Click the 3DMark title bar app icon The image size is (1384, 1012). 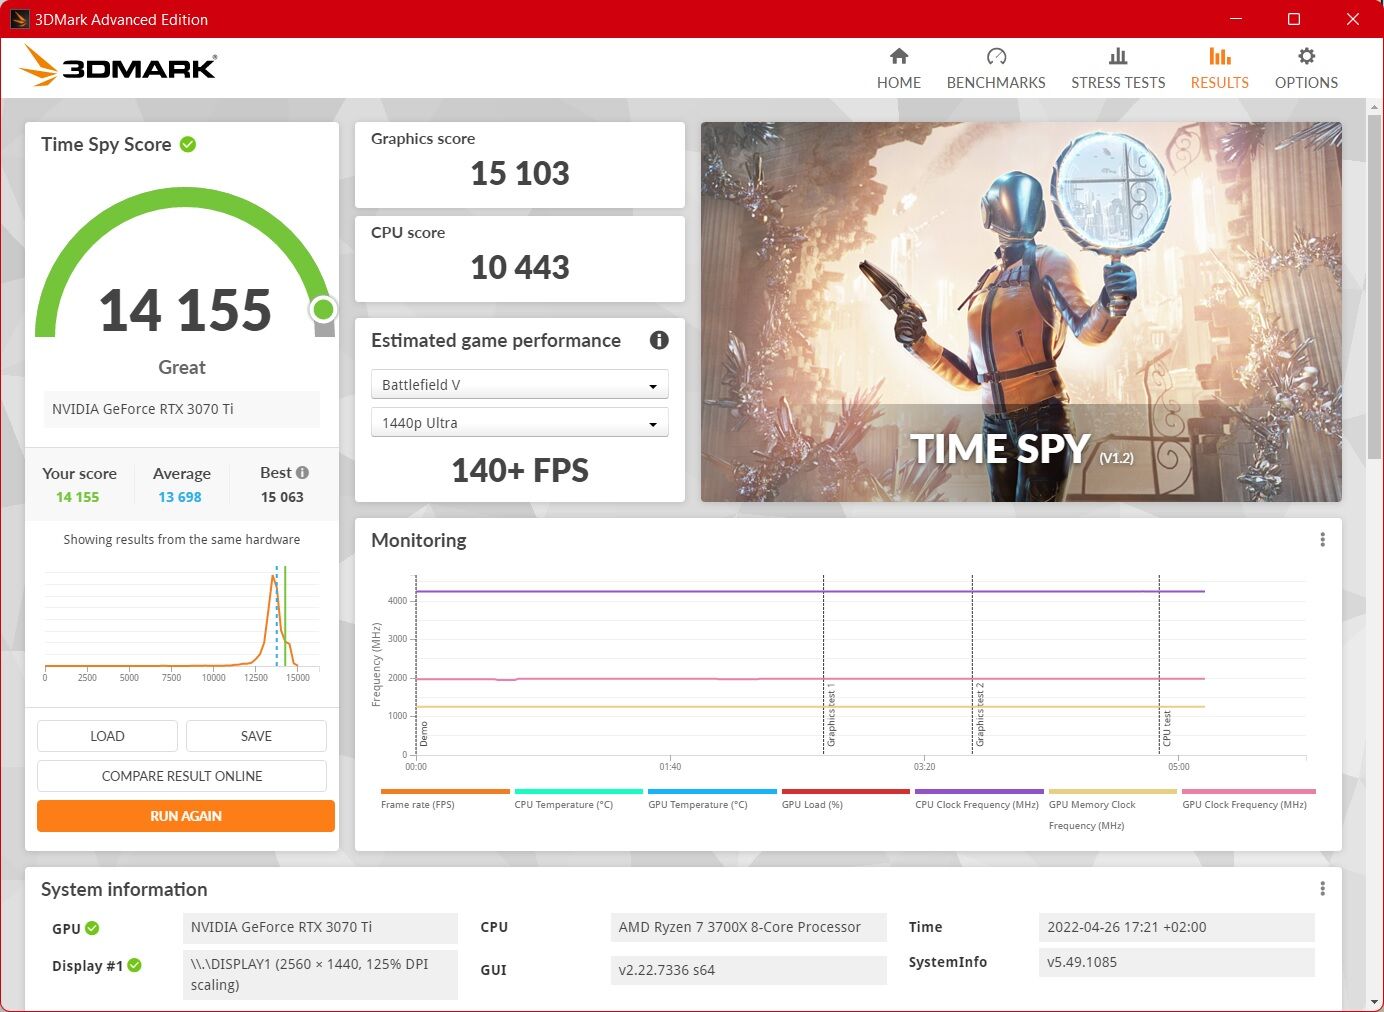coord(19,19)
